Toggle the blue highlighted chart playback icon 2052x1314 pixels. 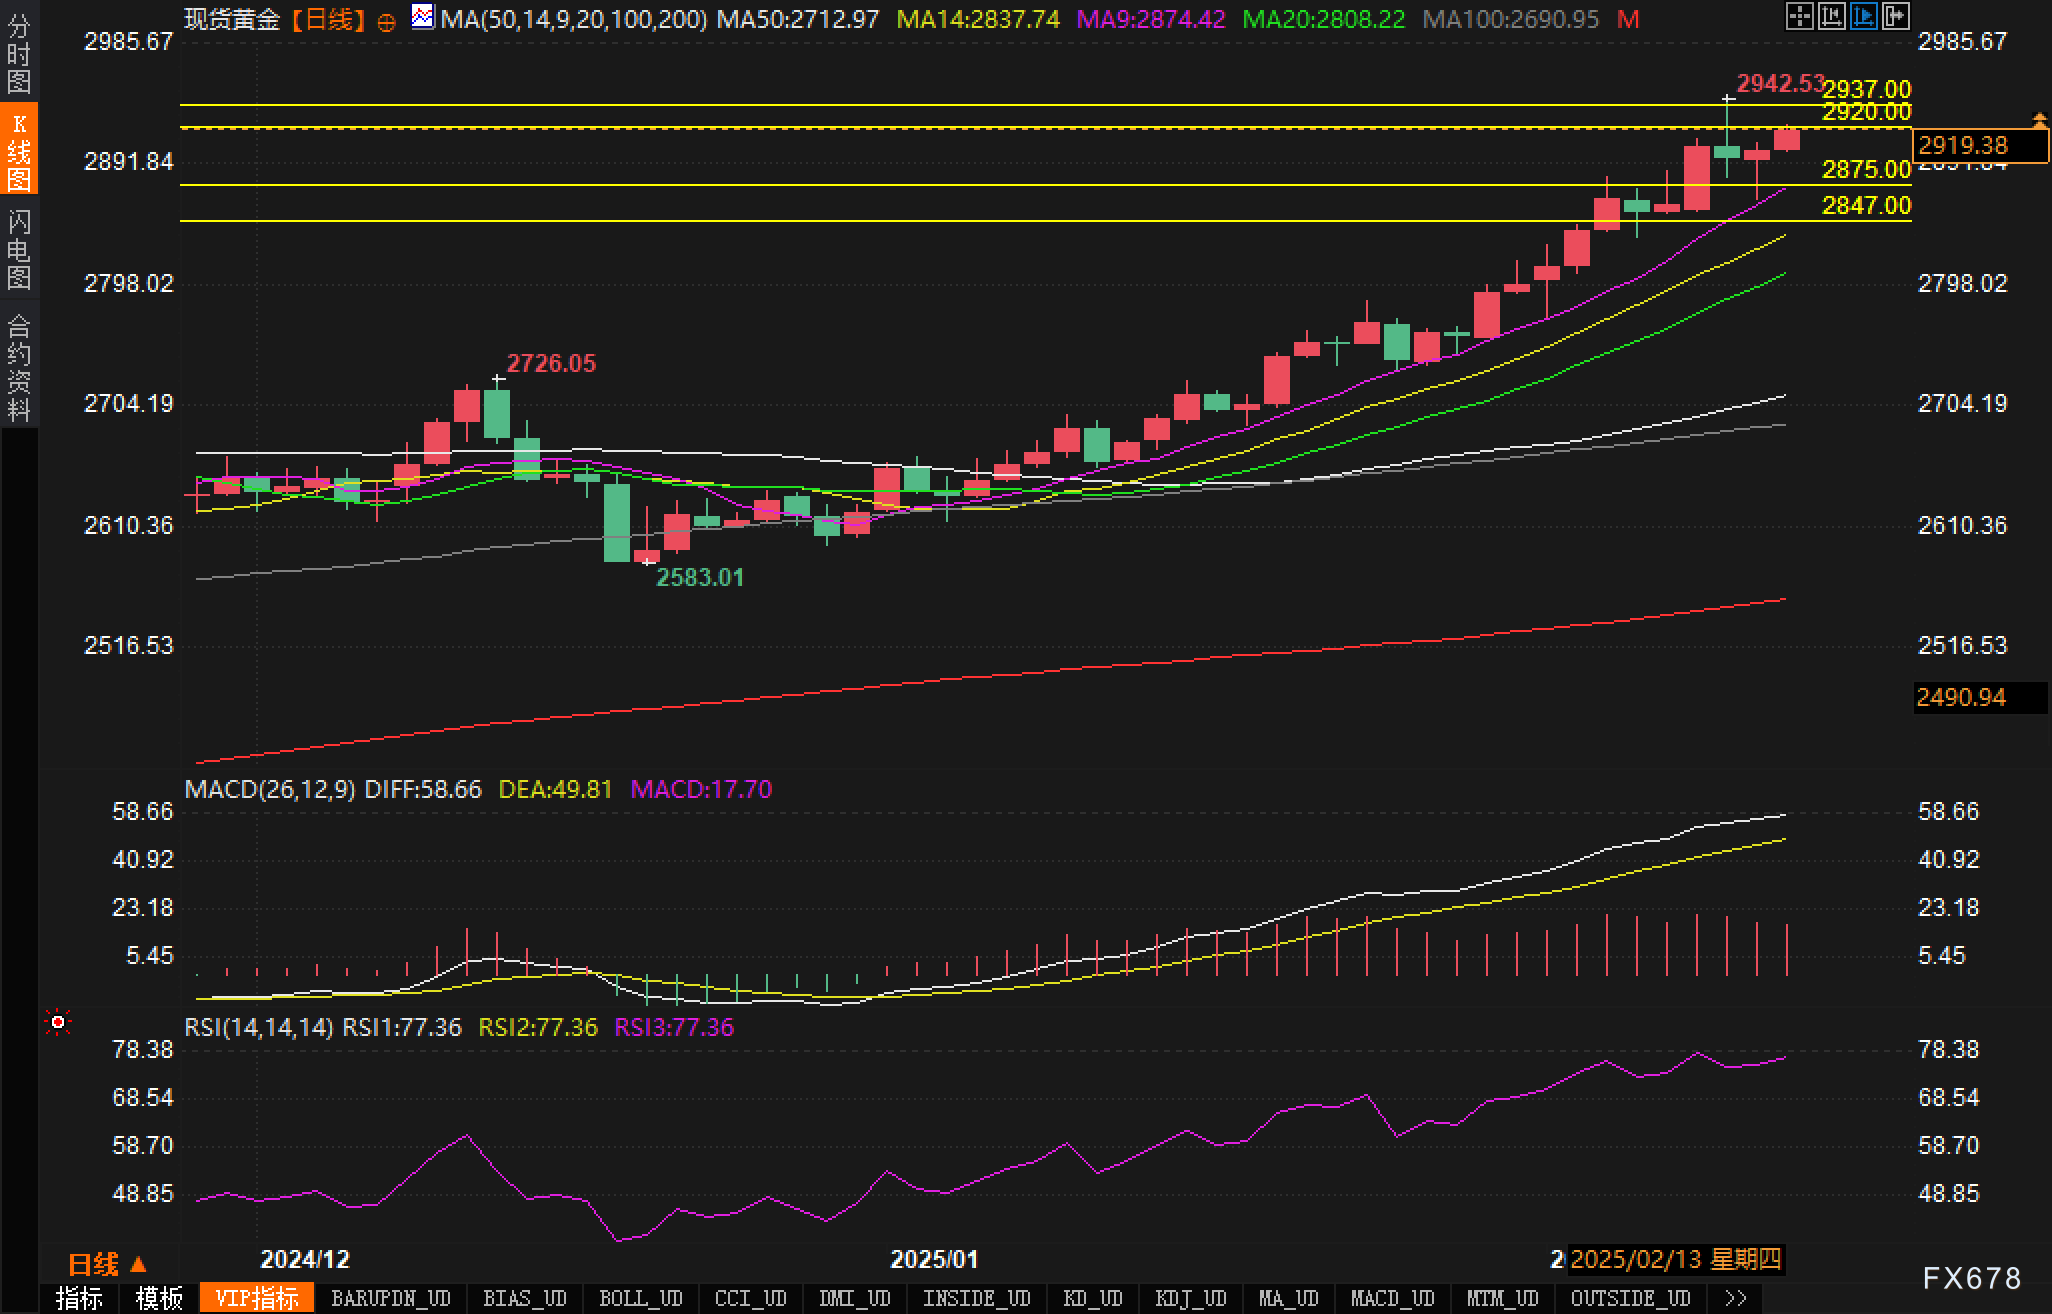(1863, 16)
